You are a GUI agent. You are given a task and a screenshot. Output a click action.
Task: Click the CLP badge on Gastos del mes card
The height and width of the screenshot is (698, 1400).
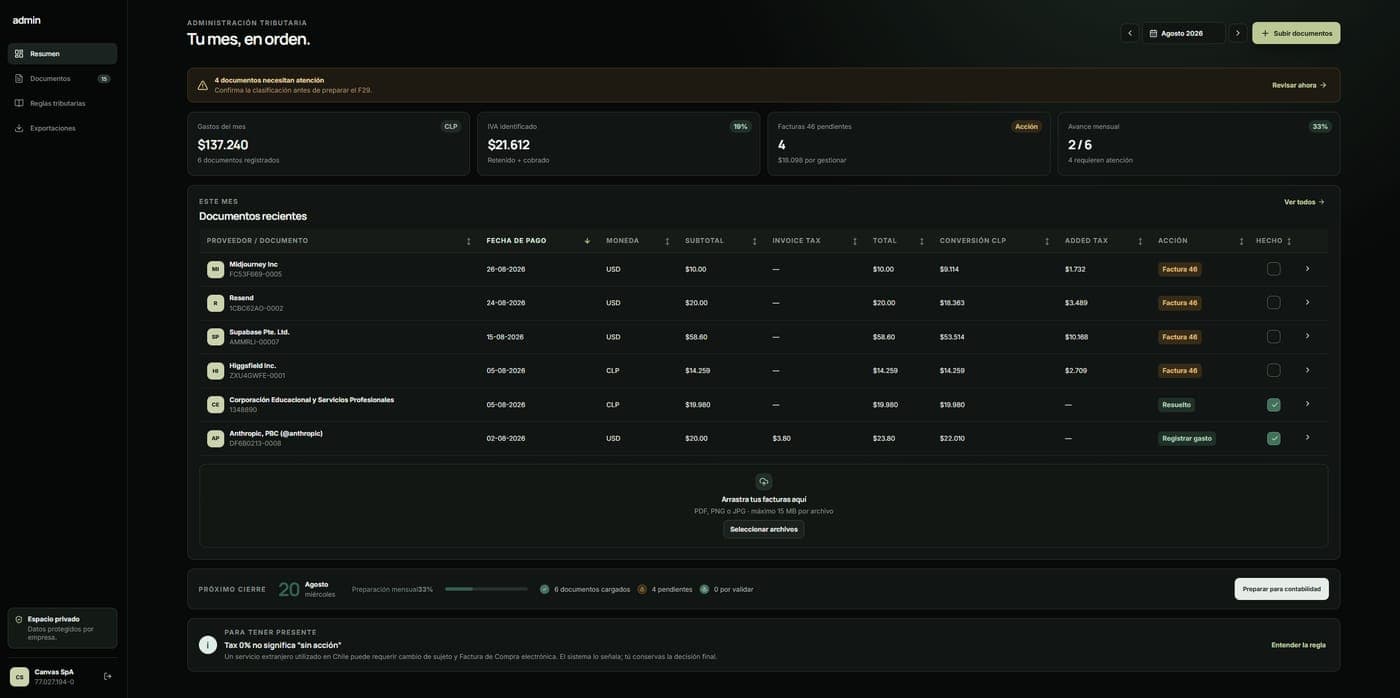click(451, 127)
